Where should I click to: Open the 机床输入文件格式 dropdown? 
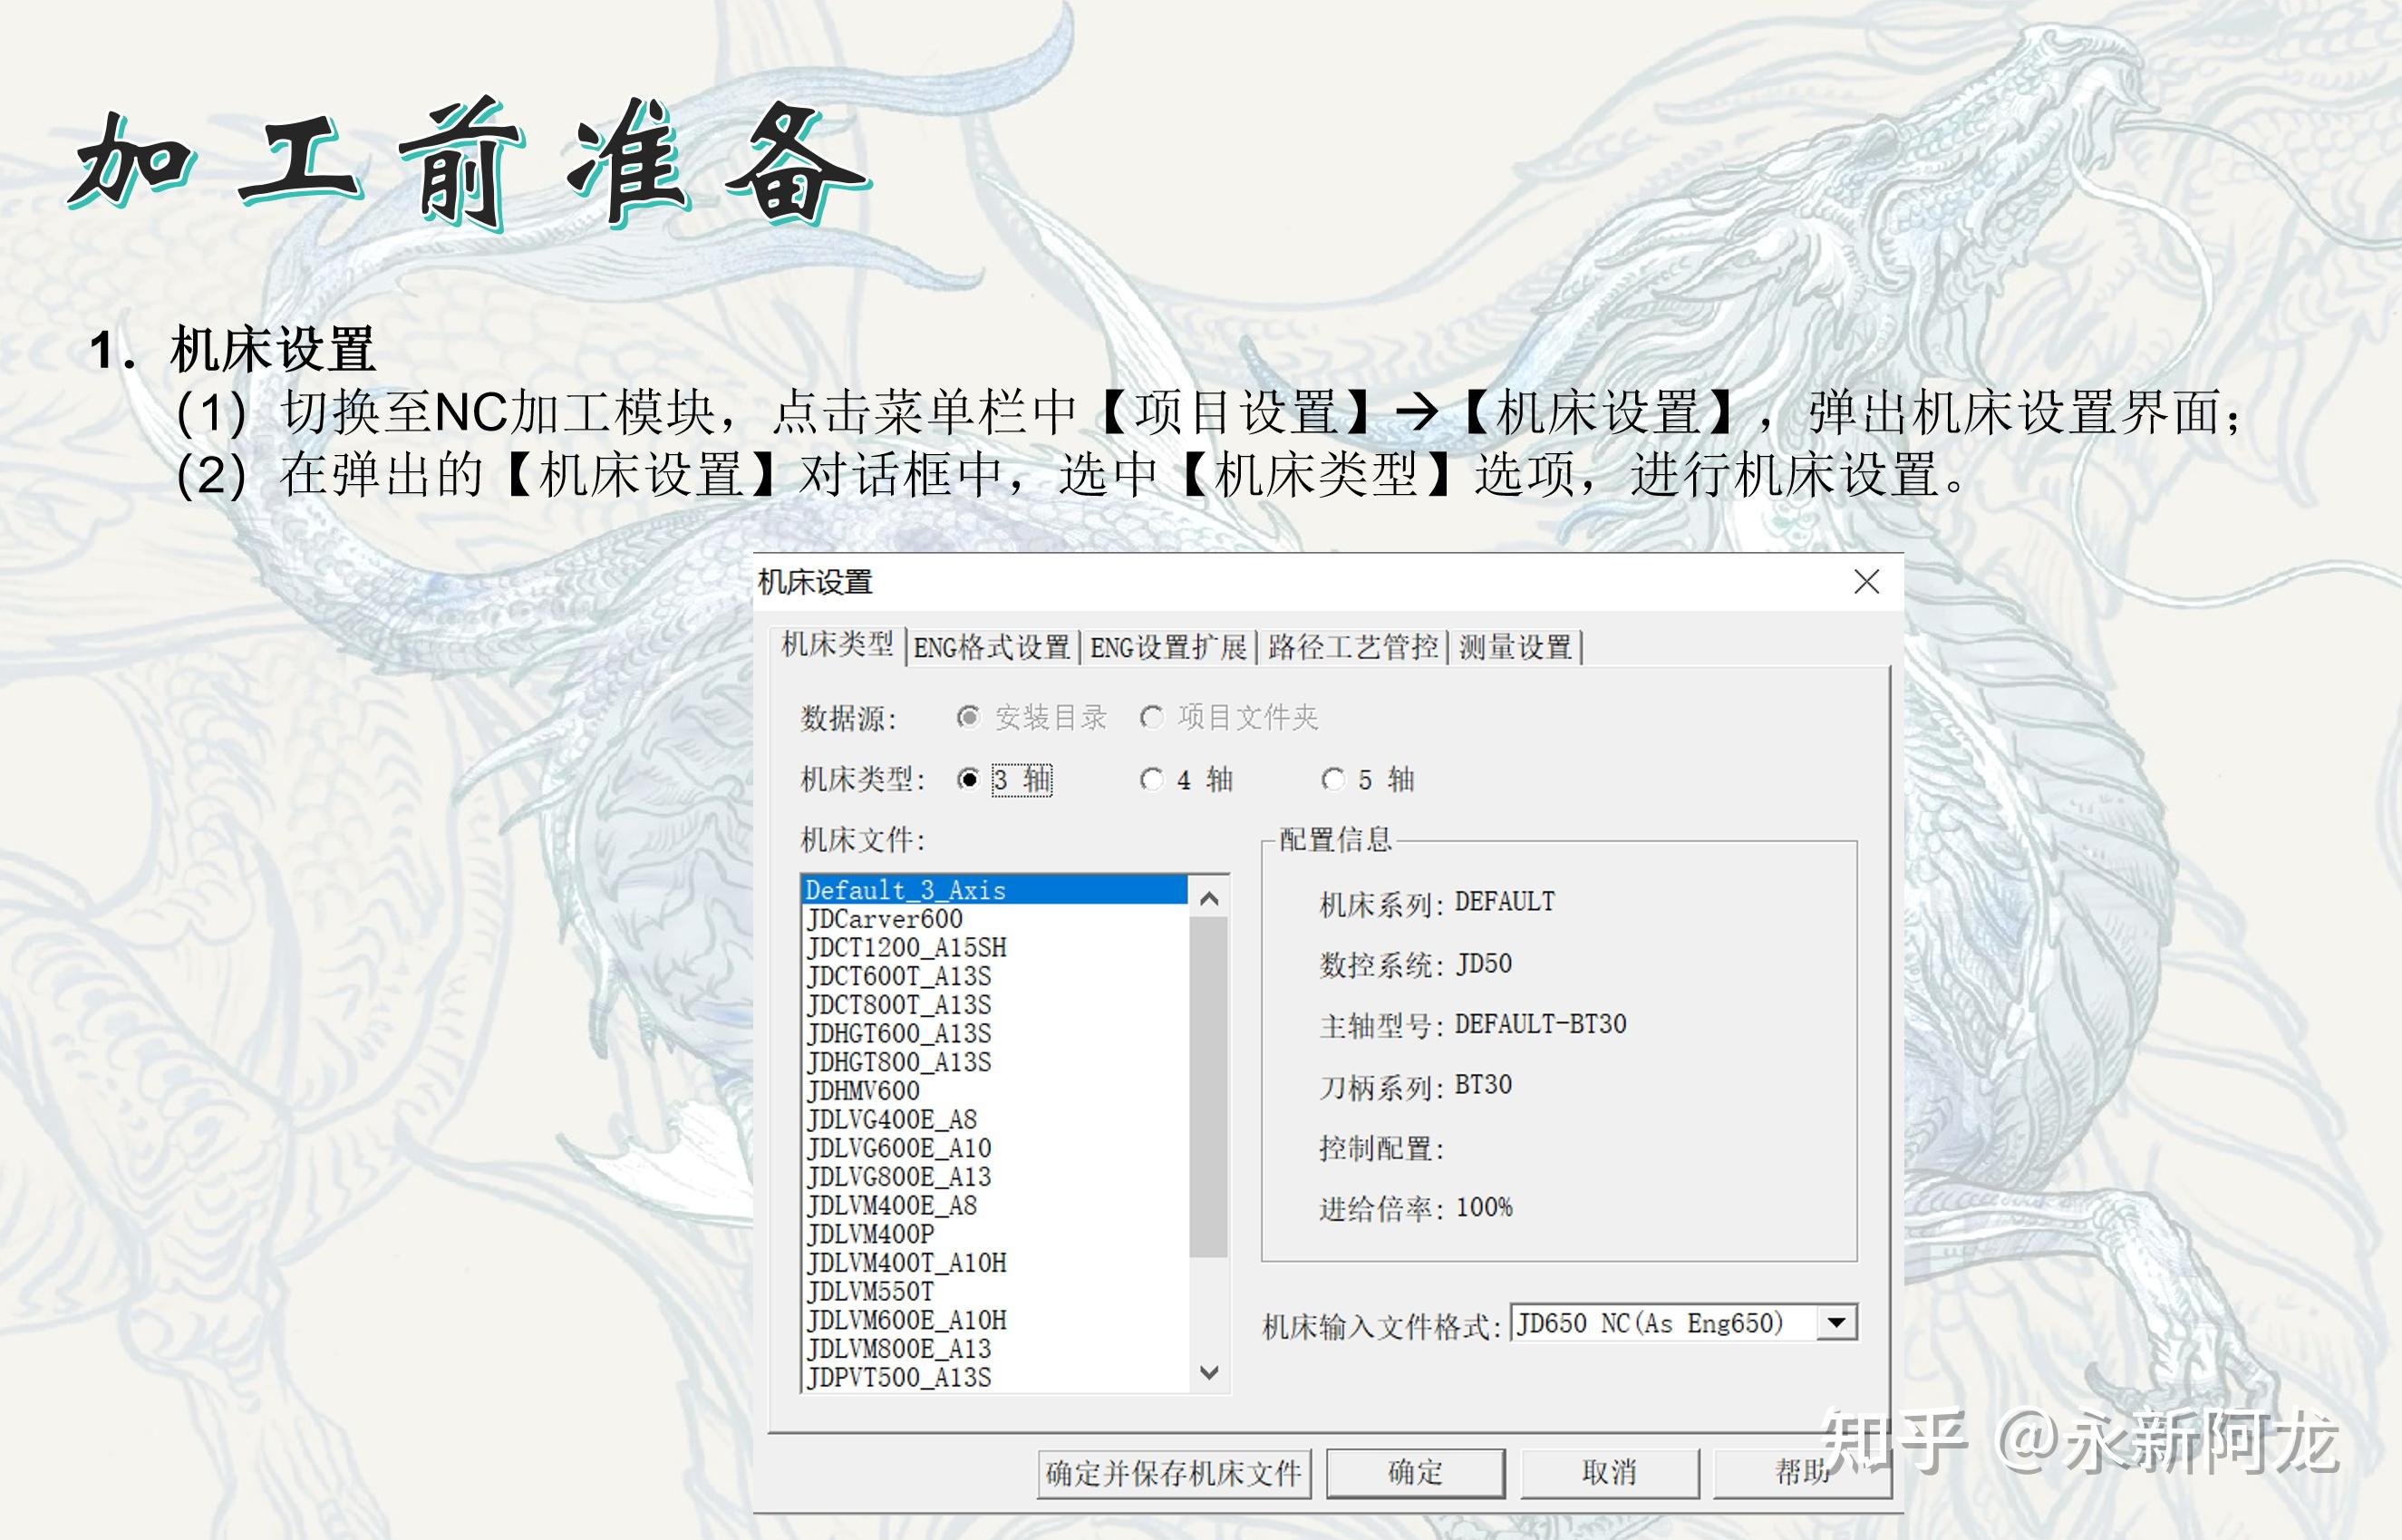pyautogui.click(x=1838, y=1321)
